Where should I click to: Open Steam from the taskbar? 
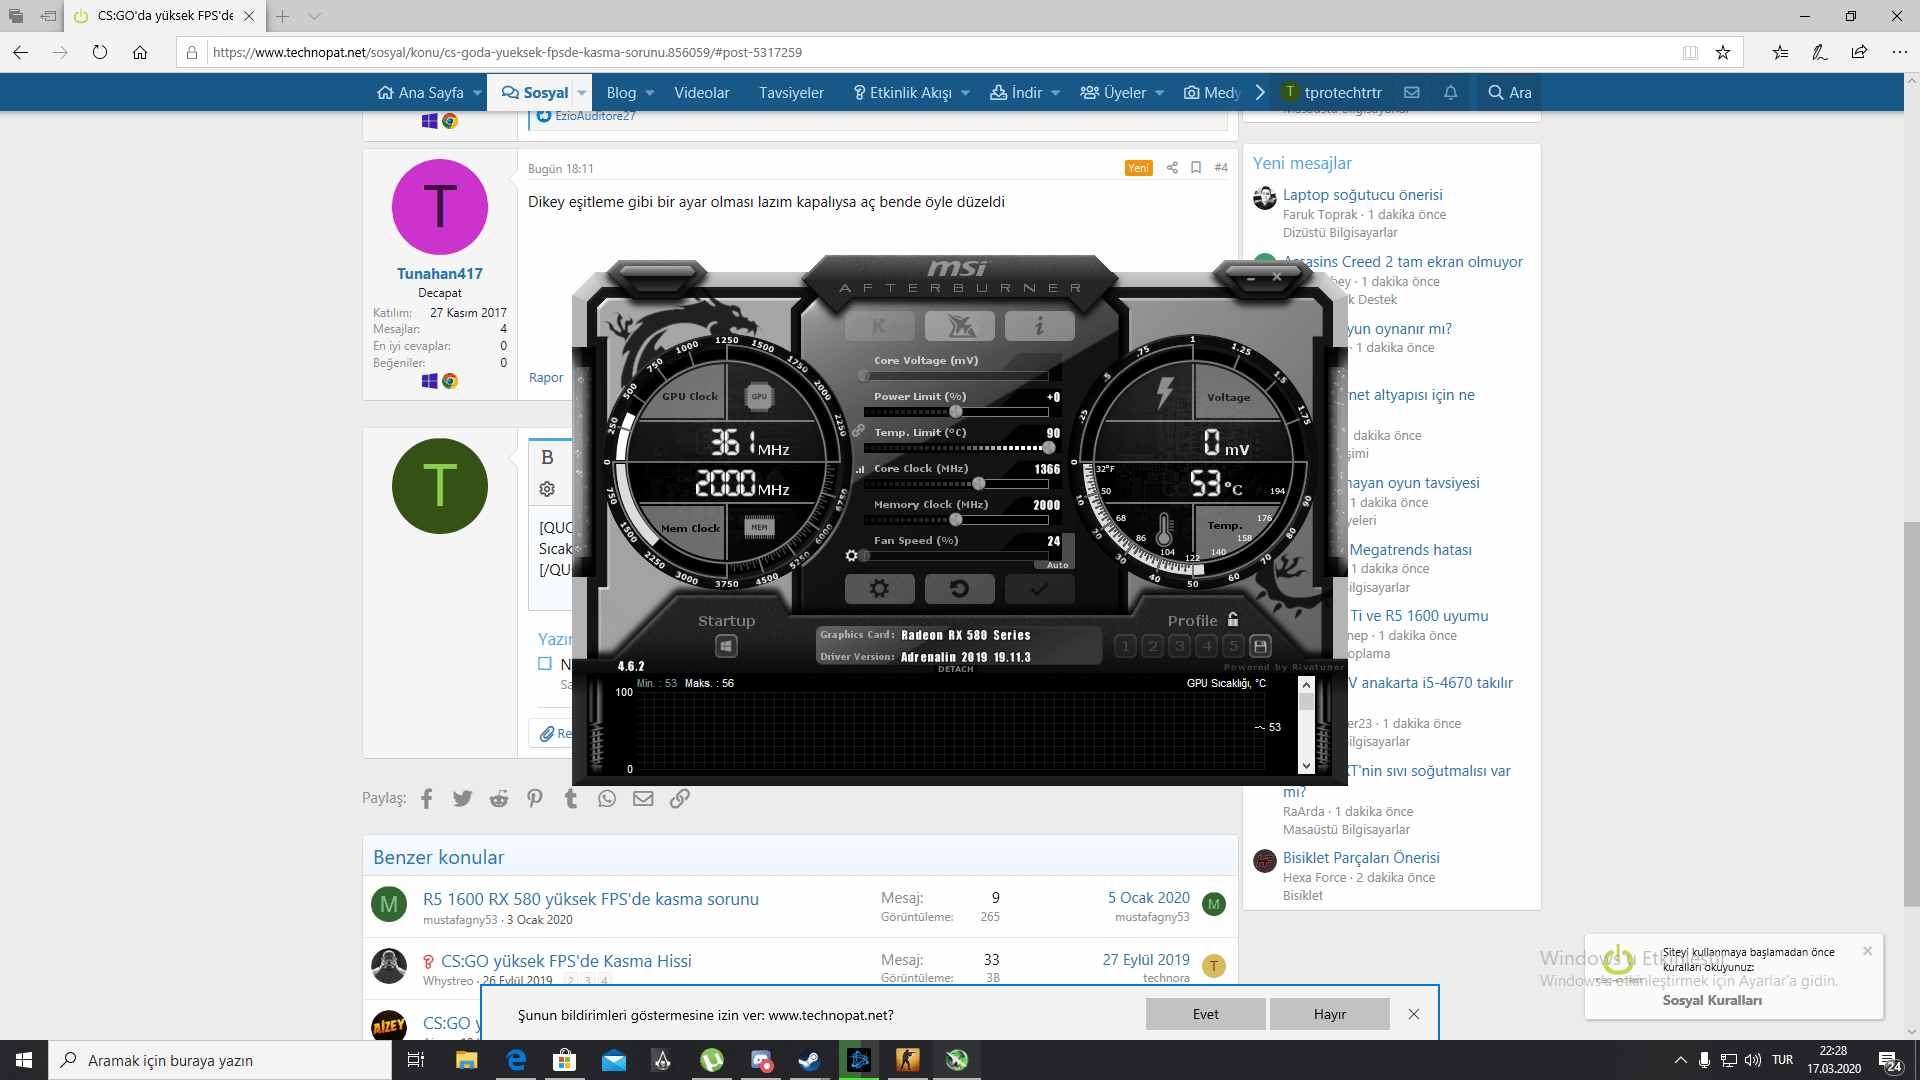coord(809,1060)
